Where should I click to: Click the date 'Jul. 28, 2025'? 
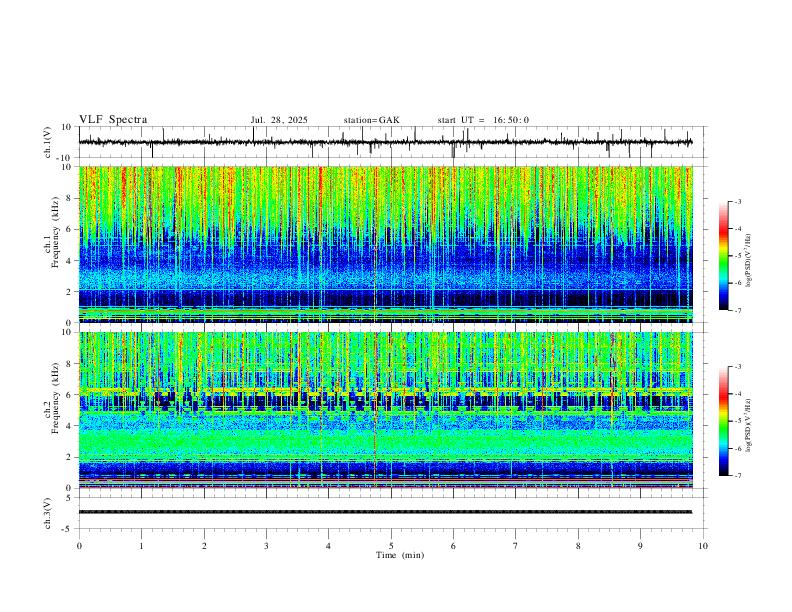(x=279, y=120)
